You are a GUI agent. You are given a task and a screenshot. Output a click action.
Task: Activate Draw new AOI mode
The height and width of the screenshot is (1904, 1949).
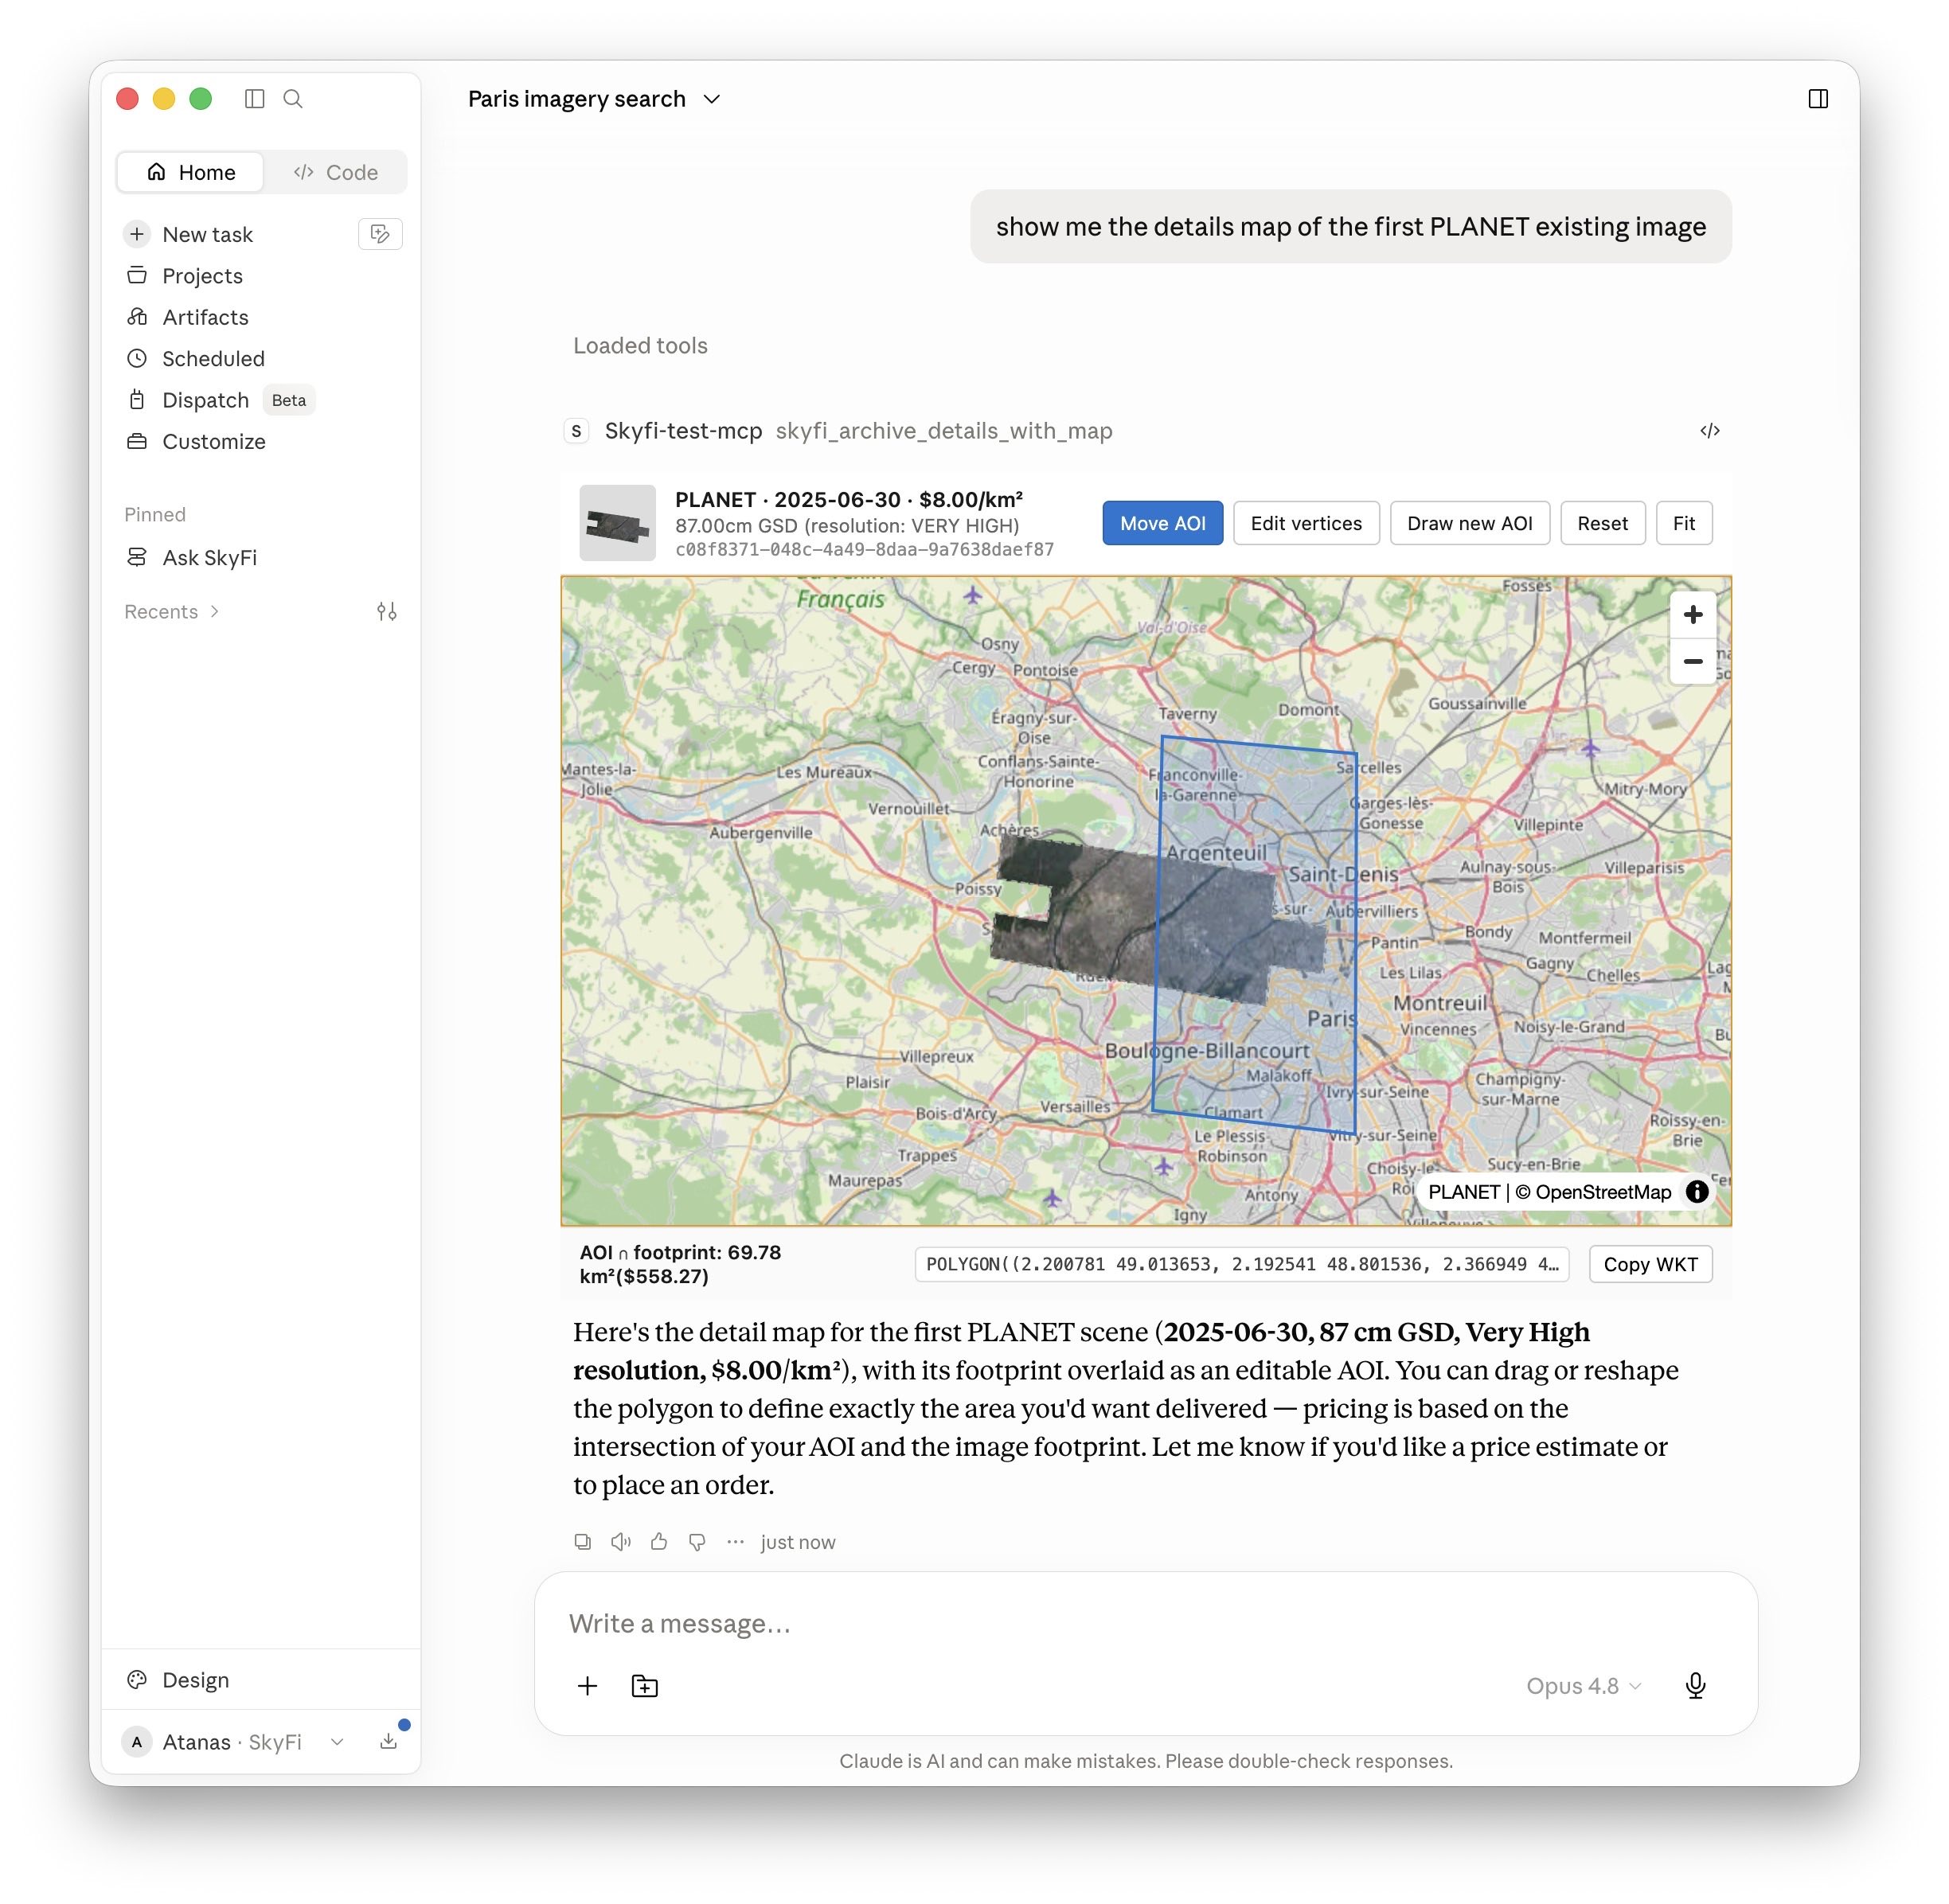point(1469,523)
